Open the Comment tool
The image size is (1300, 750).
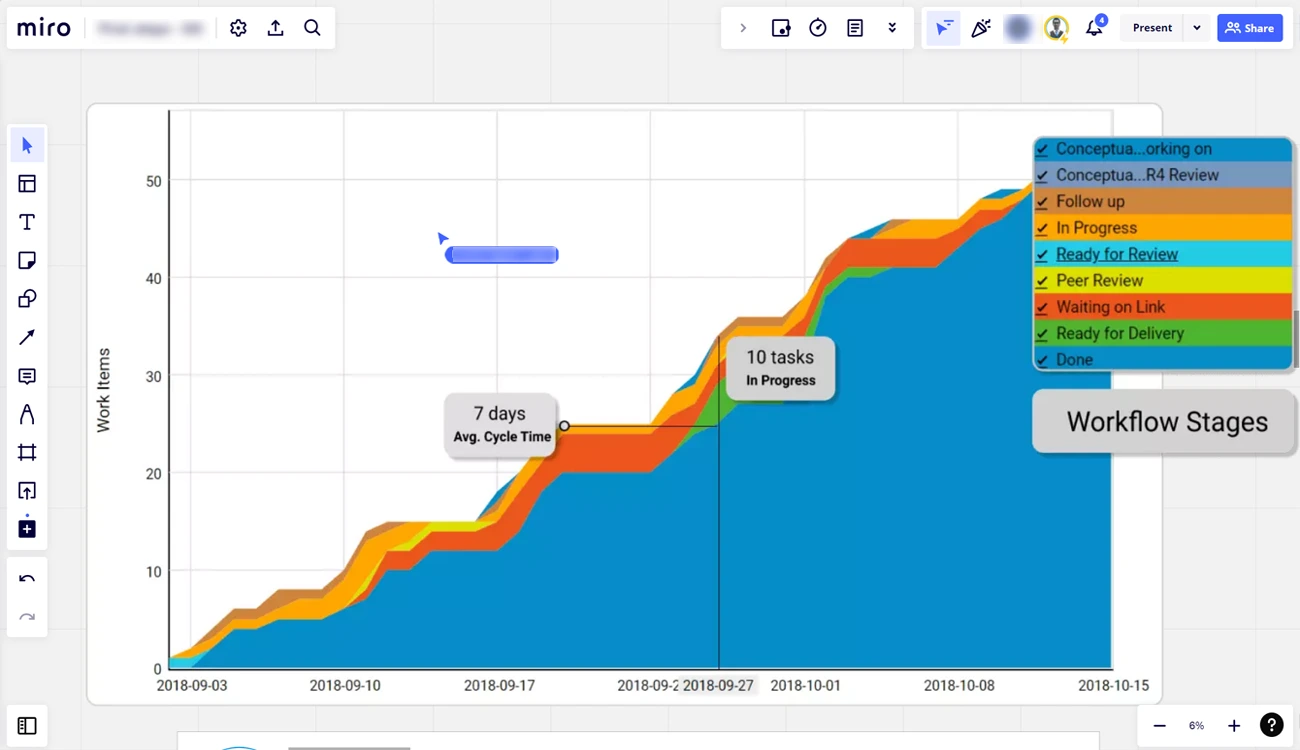point(27,376)
